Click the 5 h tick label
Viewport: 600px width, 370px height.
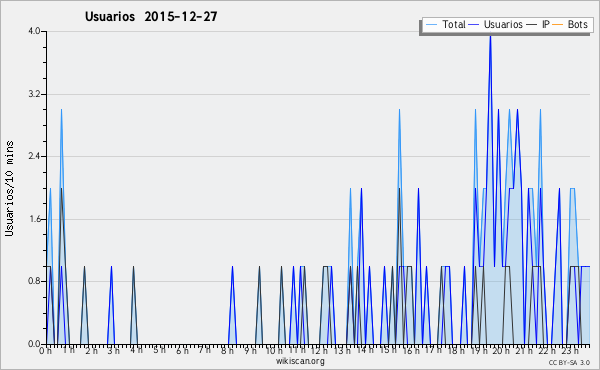[x=159, y=350]
